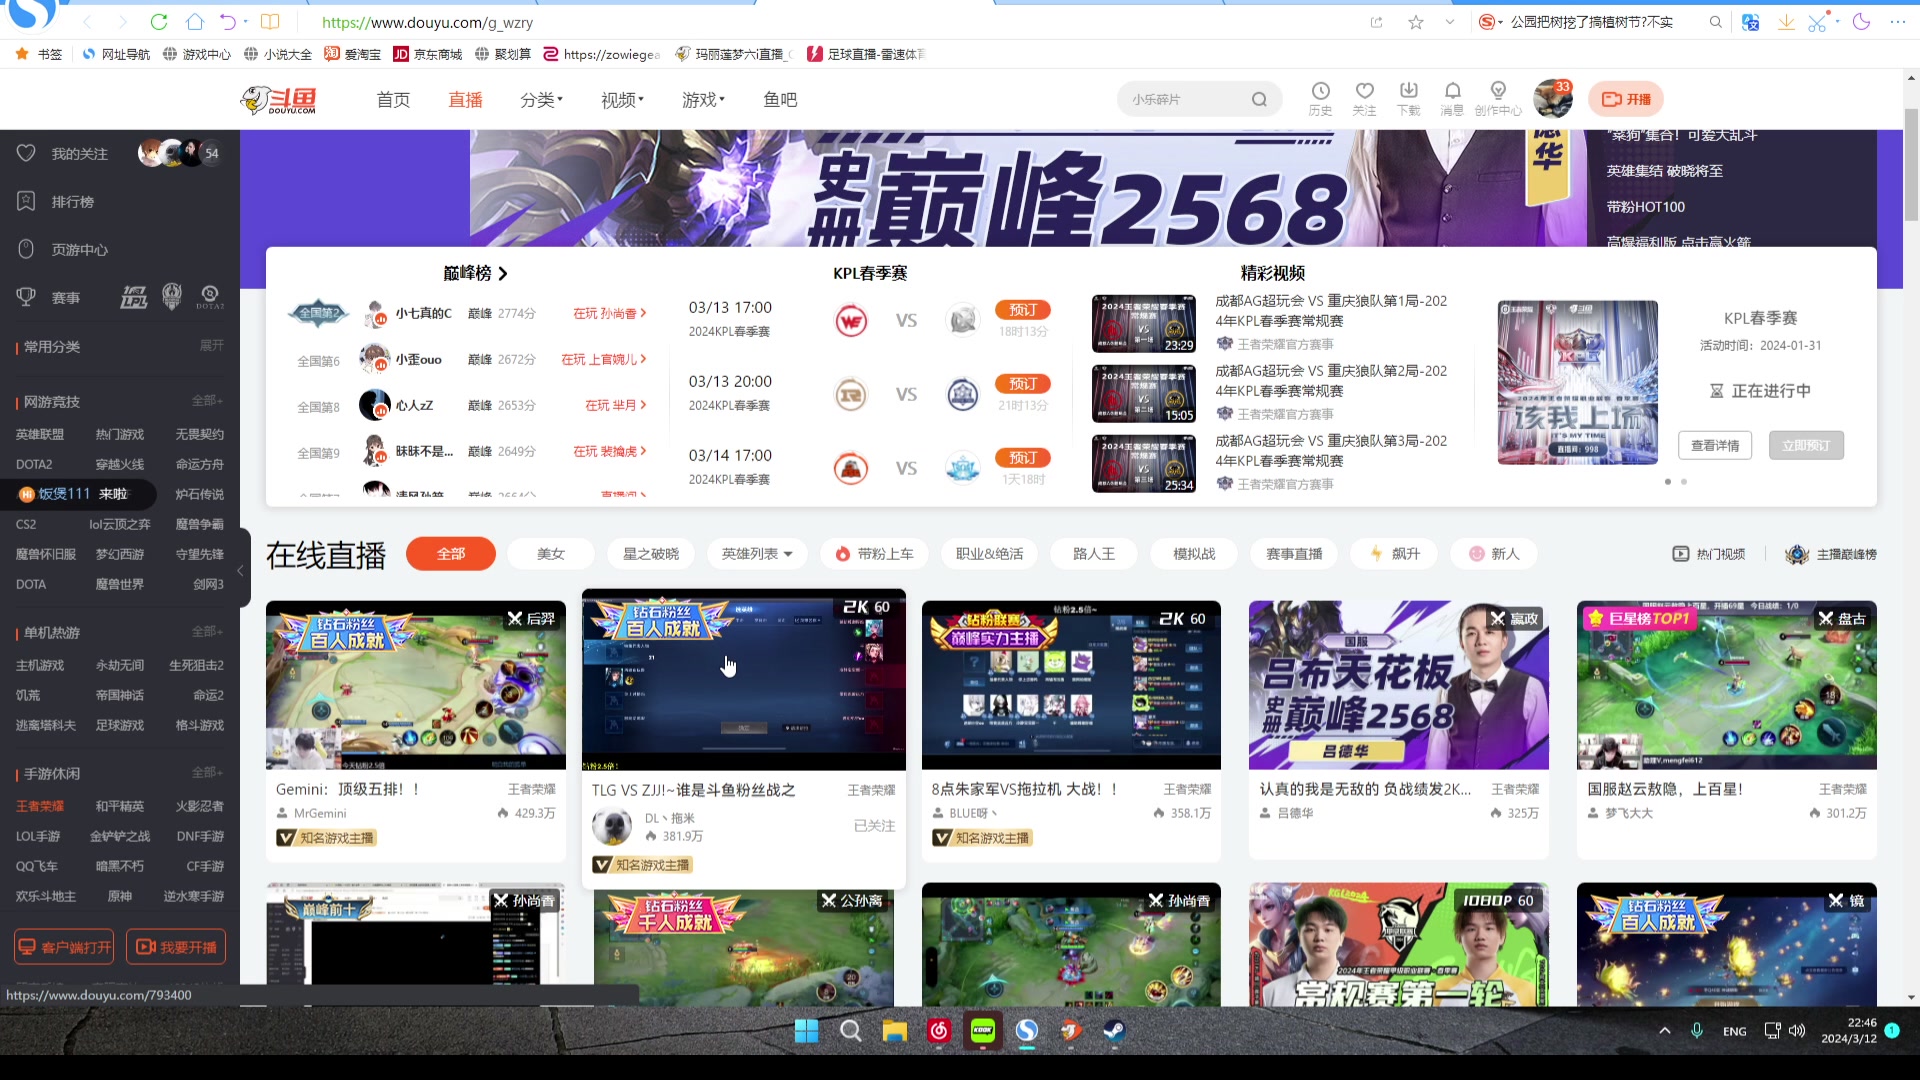Select the 美女 live filter pill
1920x1080 pixels.
[x=551, y=554]
